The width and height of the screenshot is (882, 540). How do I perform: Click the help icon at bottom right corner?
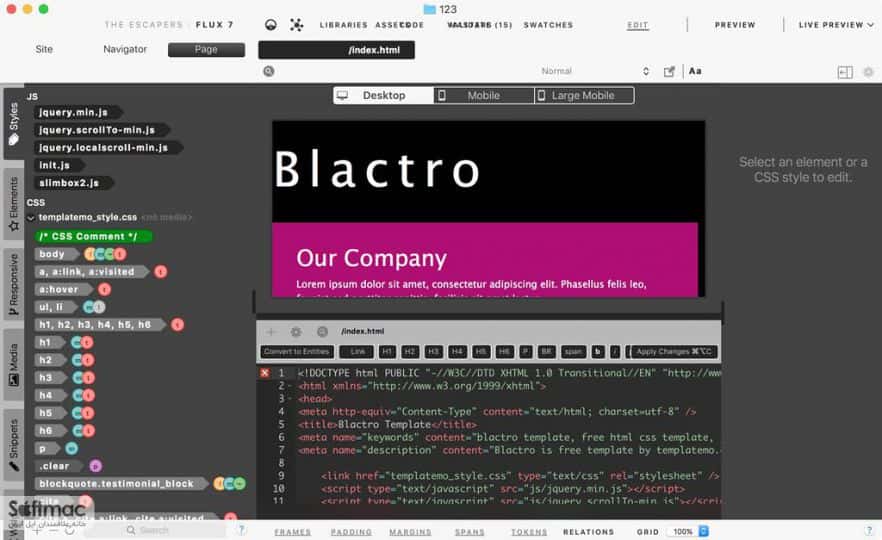pyautogui.click(x=869, y=530)
